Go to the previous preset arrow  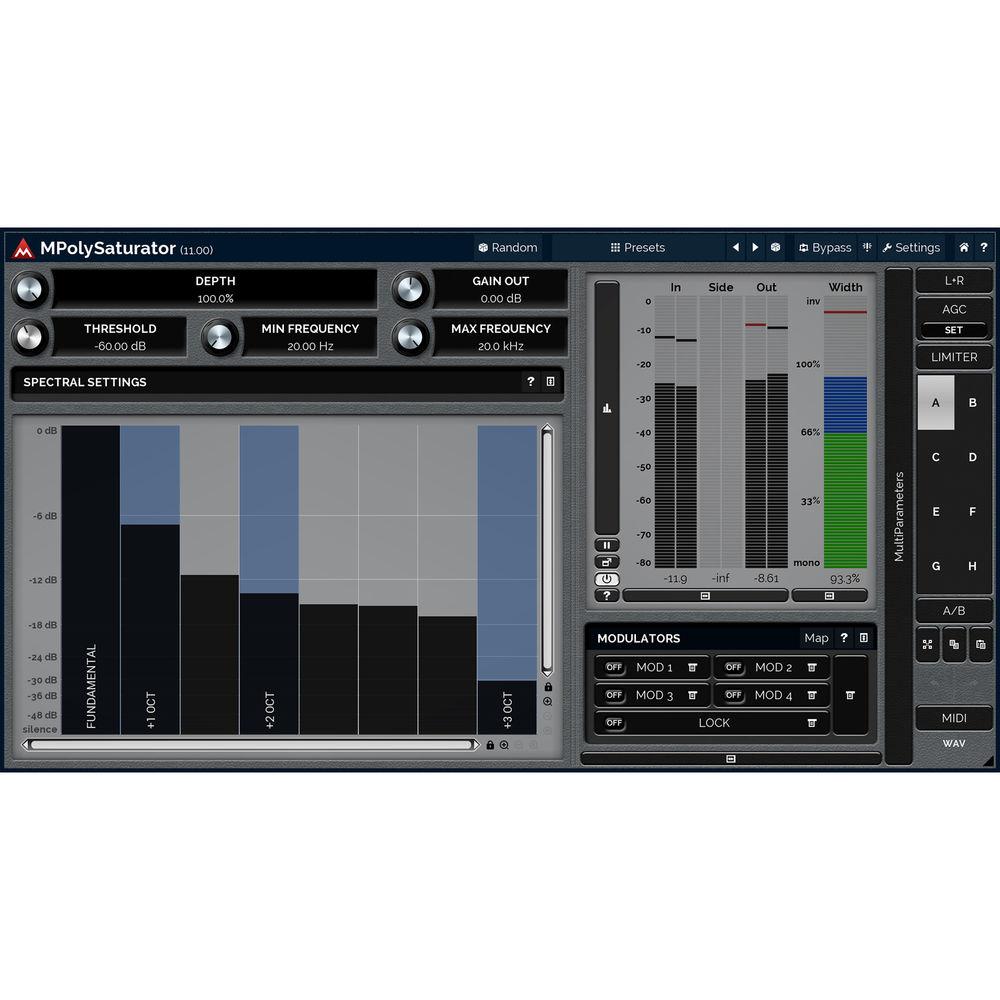[x=736, y=248]
